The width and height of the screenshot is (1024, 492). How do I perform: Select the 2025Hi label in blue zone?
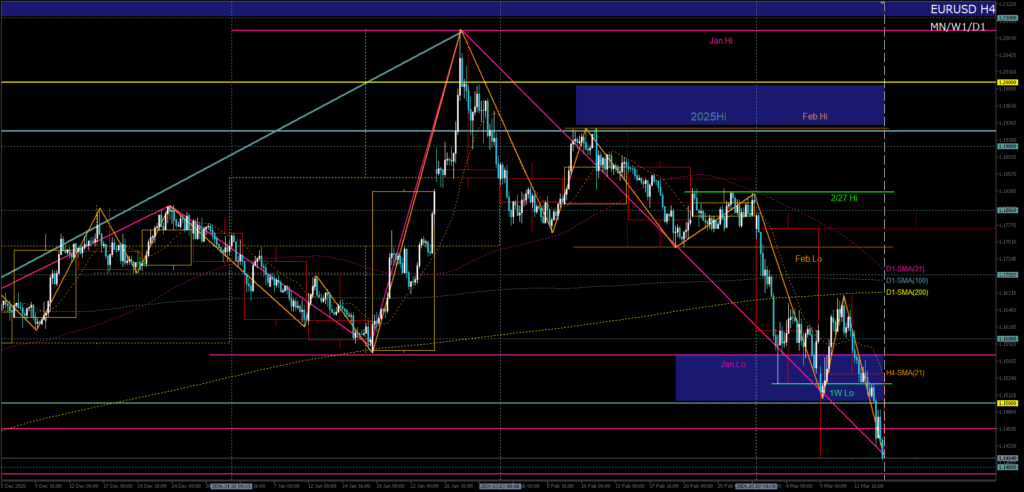[x=708, y=117]
